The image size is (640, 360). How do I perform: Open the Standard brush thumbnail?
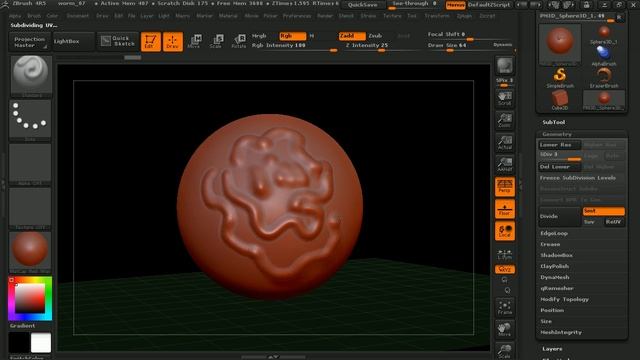pos(31,76)
